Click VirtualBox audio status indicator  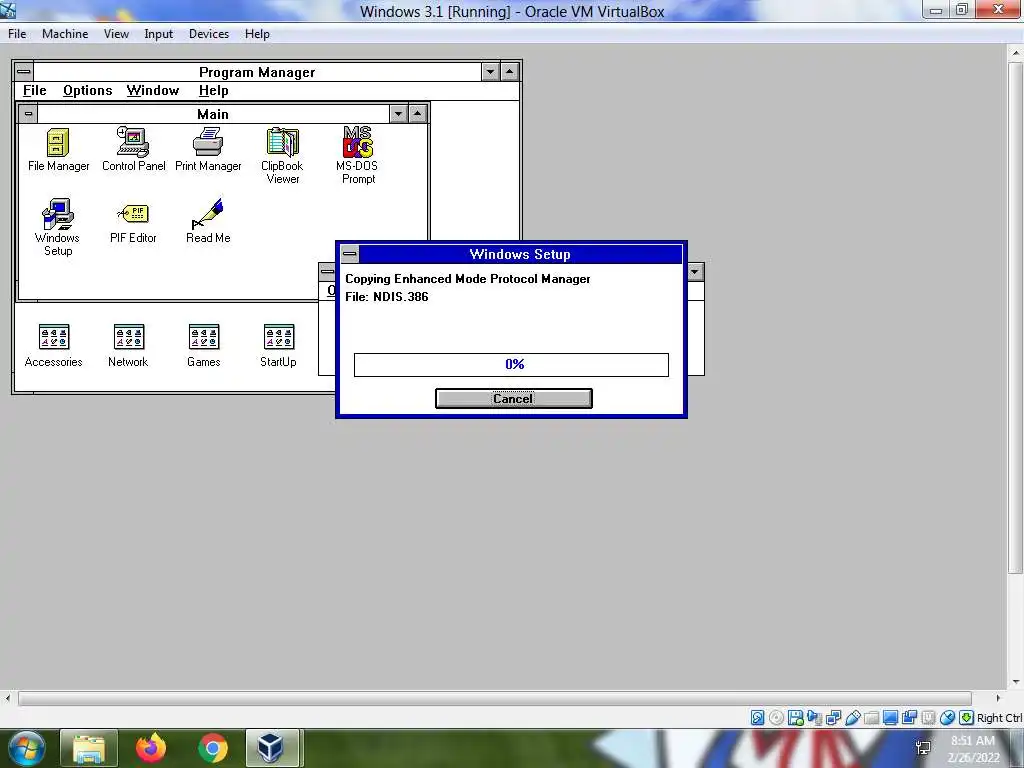click(x=814, y=718)
